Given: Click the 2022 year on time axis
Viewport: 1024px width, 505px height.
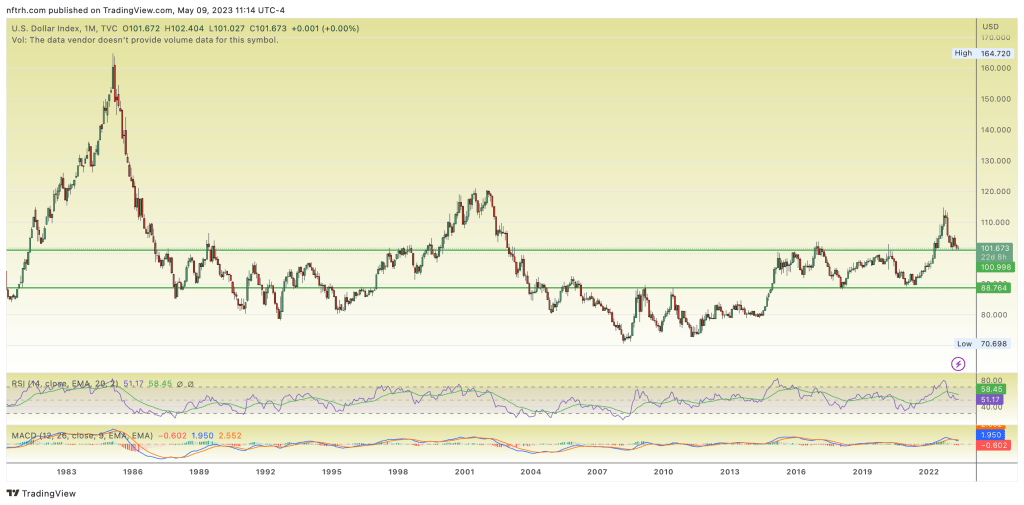Looking at the screenshot, I should [x=928, y=470].
